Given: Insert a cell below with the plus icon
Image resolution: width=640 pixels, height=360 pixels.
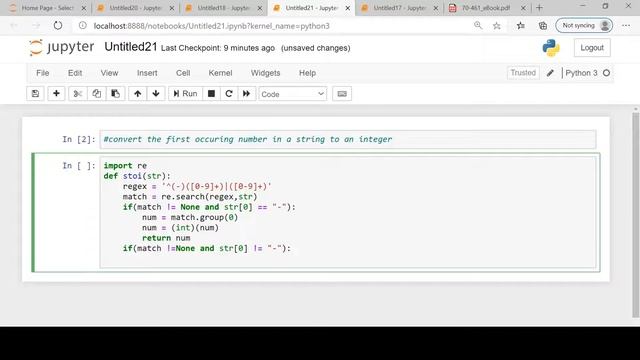Looking at the screenshot, I should click(56, 94).
